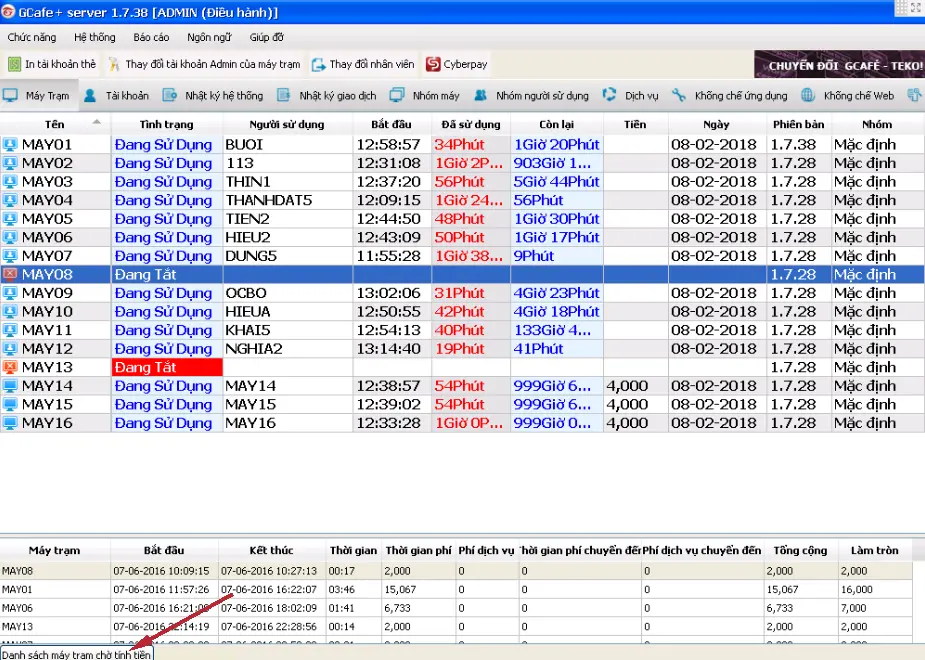Click the 'Thay đổi nhân viên' button label
Viewport: 925px width, 660px height.
372,64
